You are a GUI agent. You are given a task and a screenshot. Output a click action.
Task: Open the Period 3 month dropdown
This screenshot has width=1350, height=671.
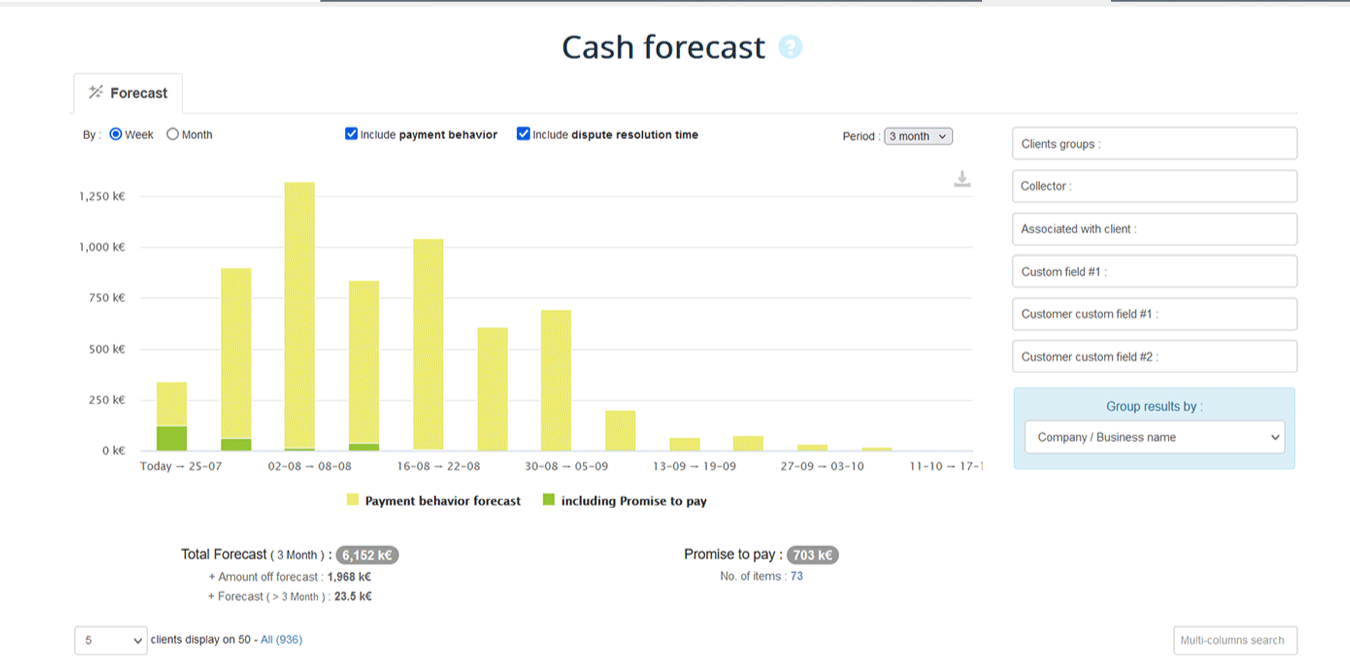918,136
